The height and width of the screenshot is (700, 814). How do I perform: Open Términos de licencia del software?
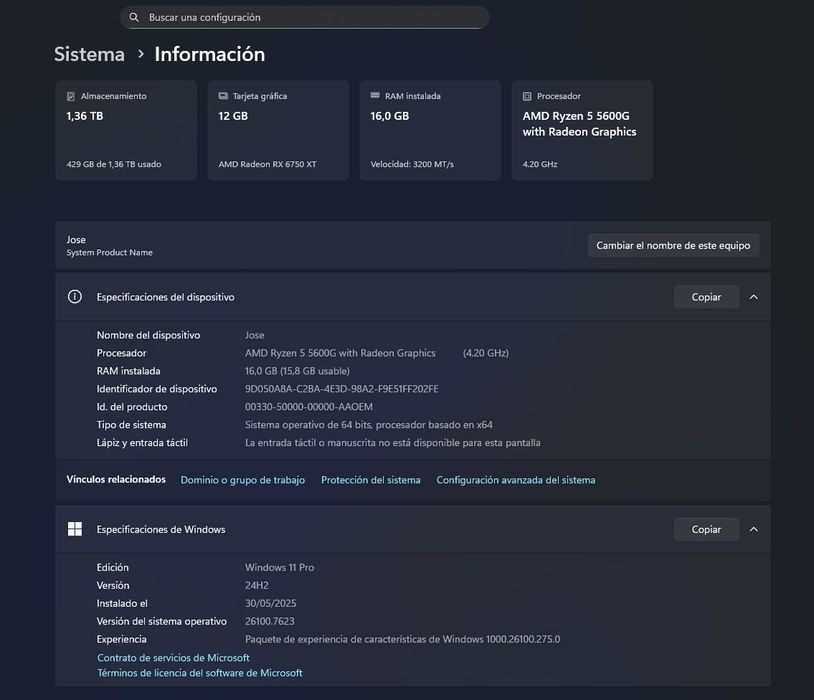click(200, 672)
